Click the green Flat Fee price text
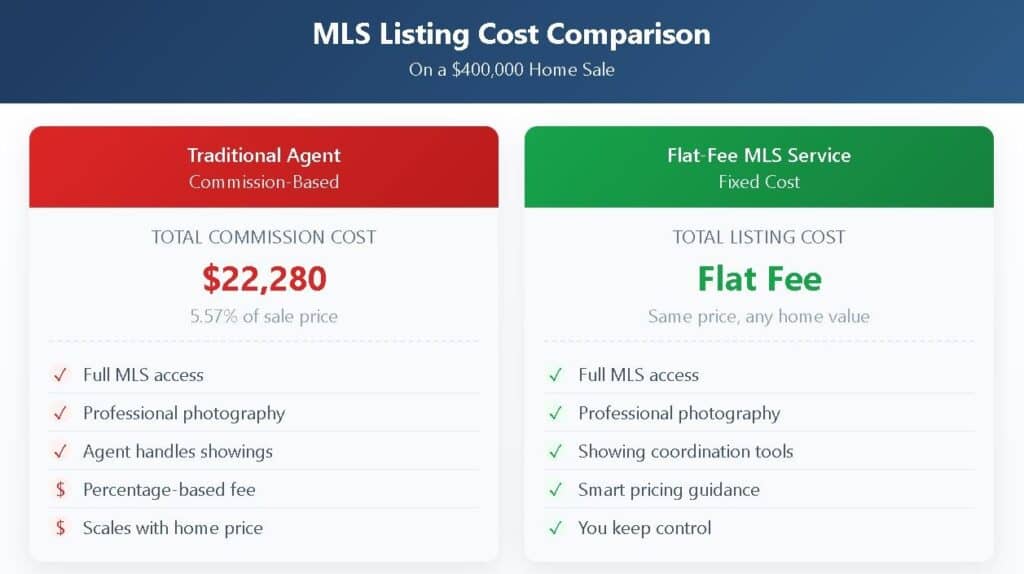The height and width of the screenshot is (574, 1024). pyautogui.click(x=759, y=278)
